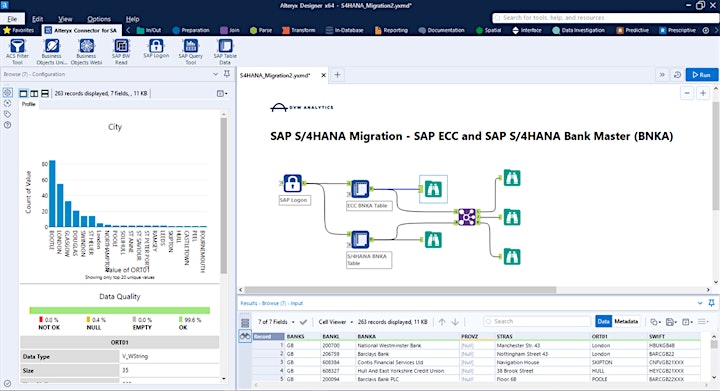
Task: Open the new window dropdown in Results
Action: [x=686, y=322]
